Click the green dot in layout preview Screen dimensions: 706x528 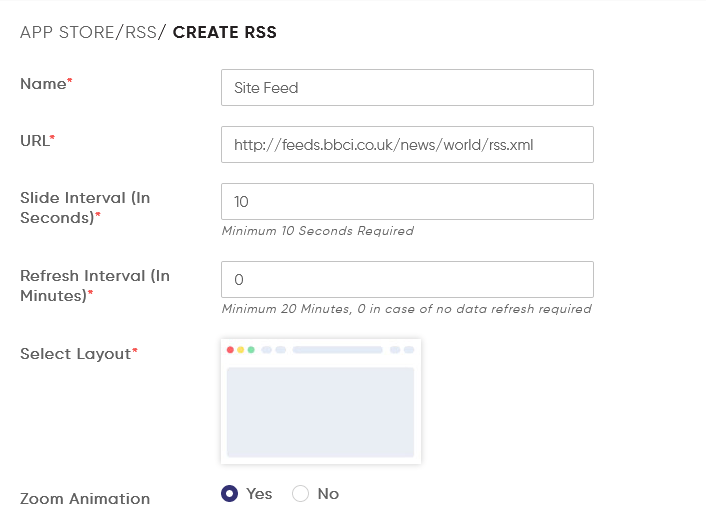click(251, 350)
